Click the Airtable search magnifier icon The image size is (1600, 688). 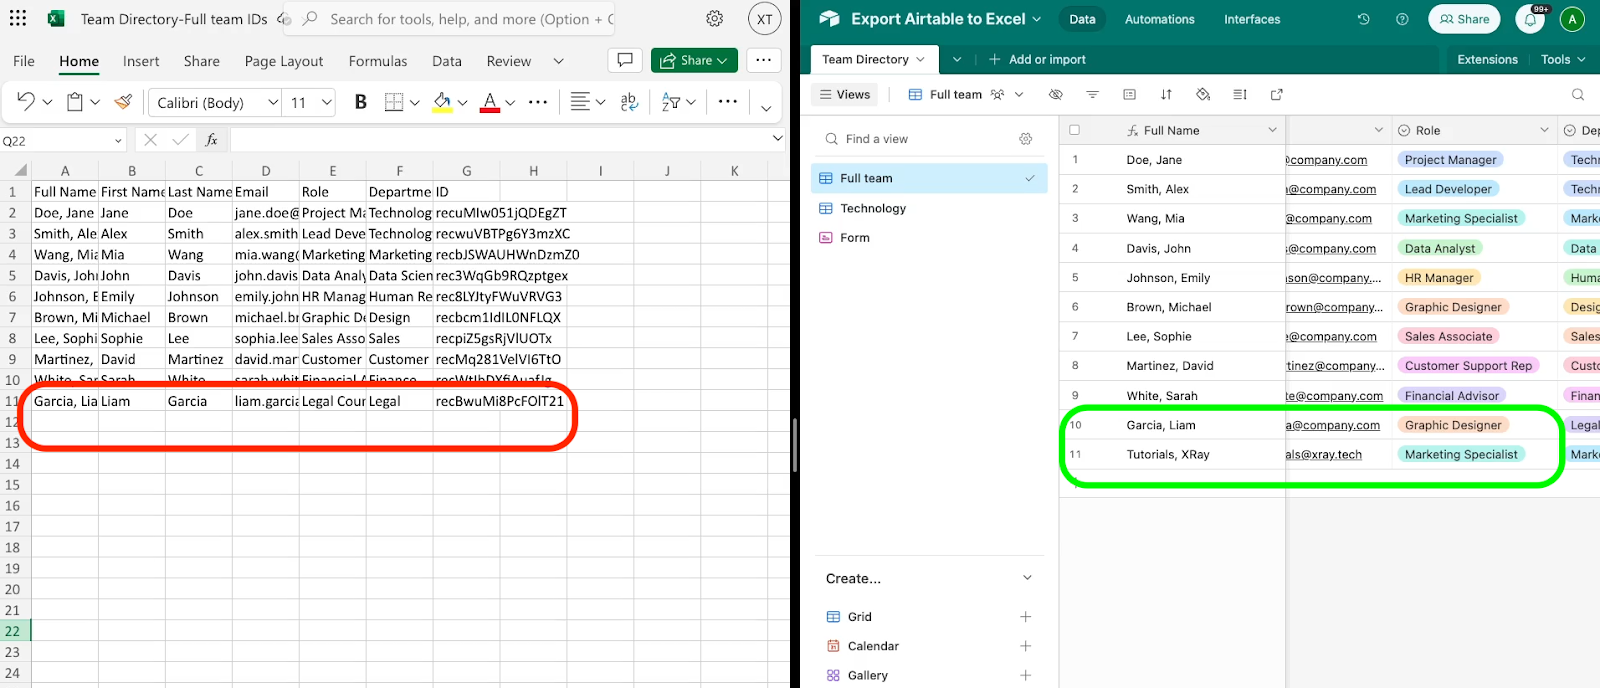(x=1578, y=94)
